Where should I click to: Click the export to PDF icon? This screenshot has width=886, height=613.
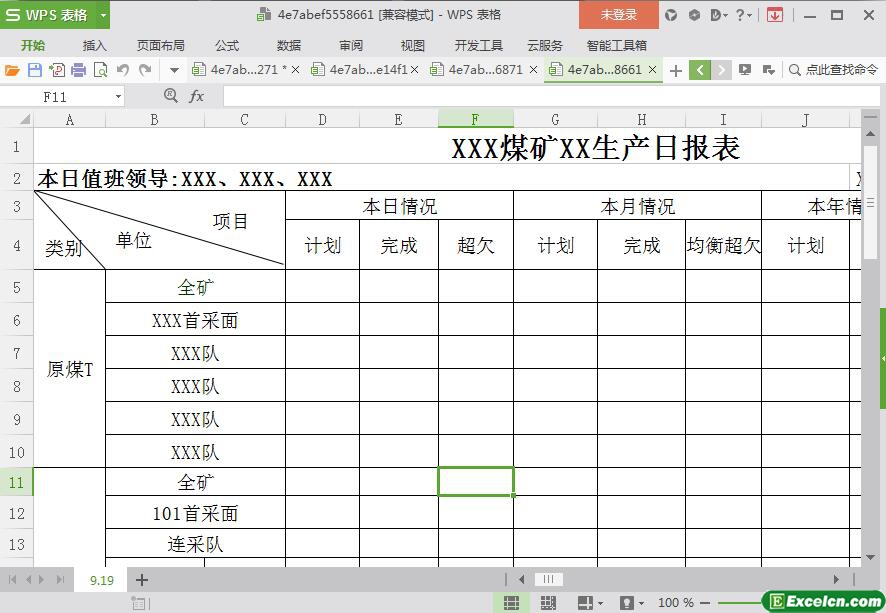pyautogui.click(x=57, y=70)
